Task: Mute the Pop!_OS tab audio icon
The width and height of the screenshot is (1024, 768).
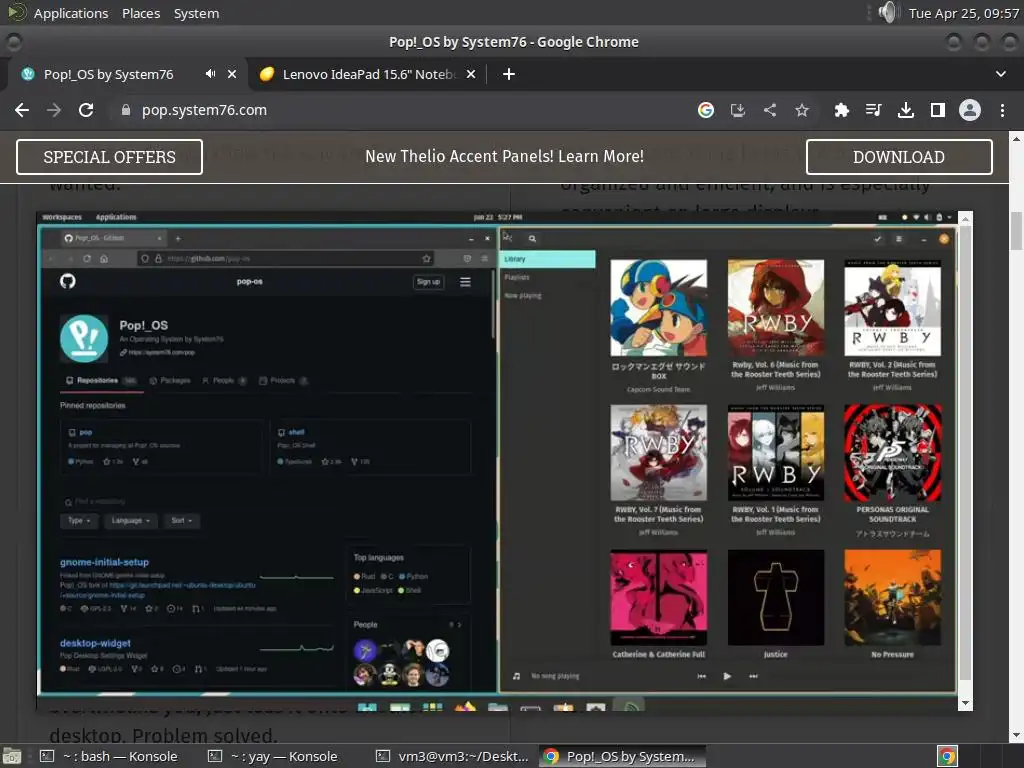Action: pos(210,74)
